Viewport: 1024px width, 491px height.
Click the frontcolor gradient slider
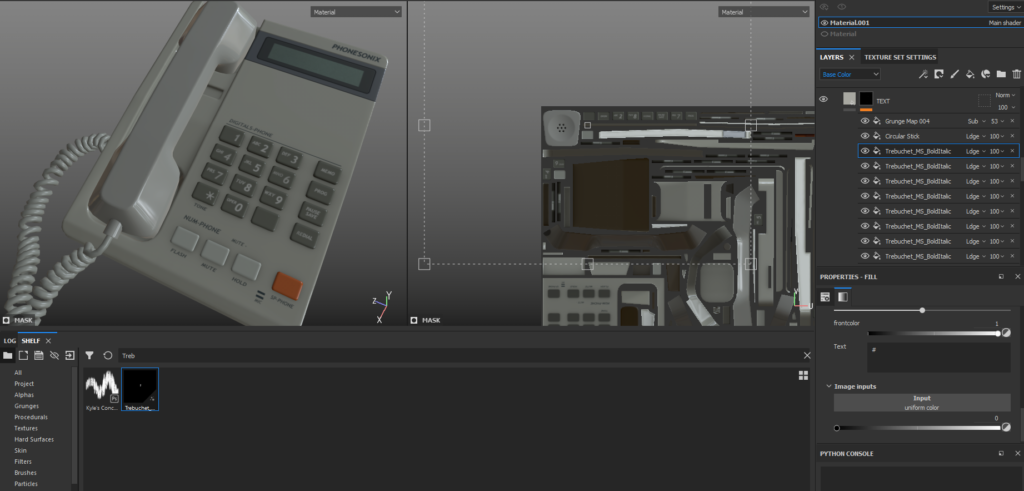click(x=933, y=333)
